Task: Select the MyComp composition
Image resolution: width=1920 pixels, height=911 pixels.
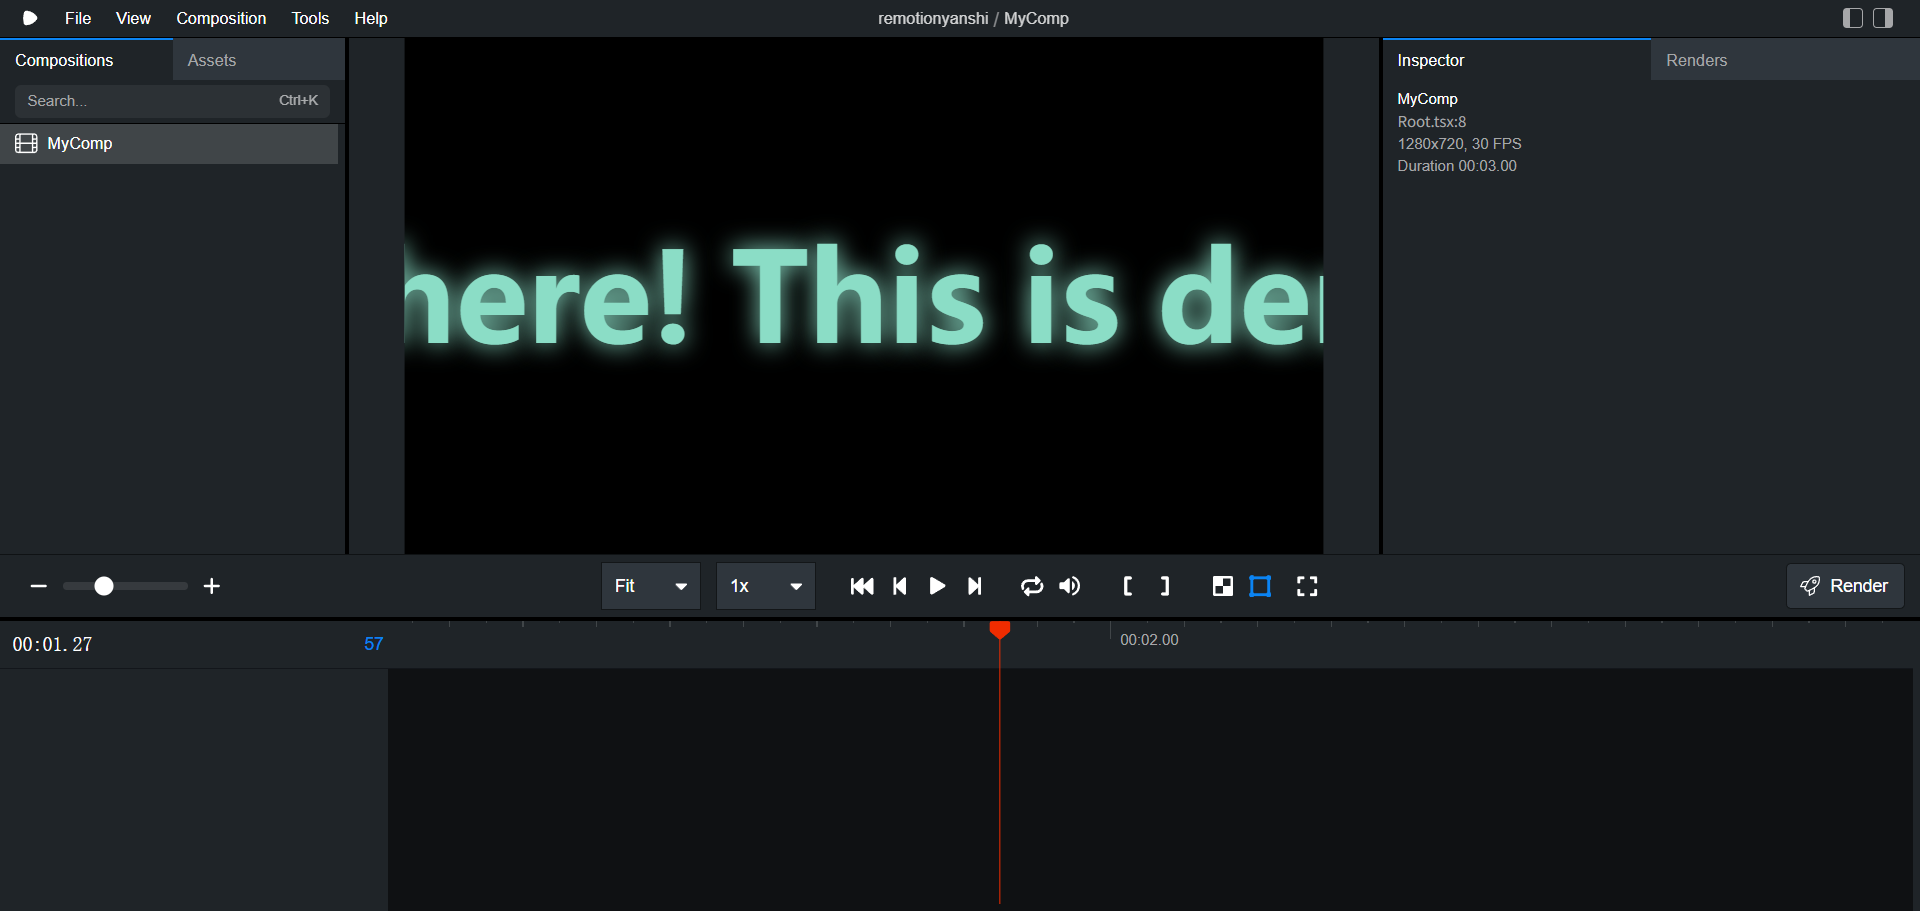Action: tap(169, 144)
